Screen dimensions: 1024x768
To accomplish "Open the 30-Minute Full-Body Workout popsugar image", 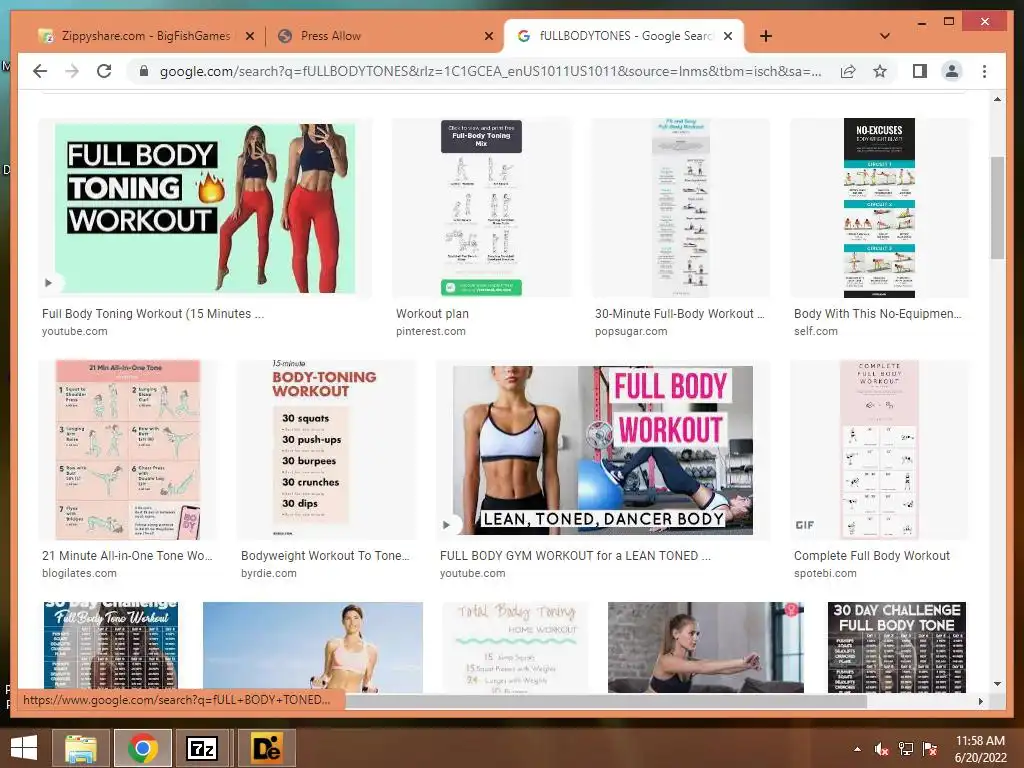I will [x=680, y=208].
